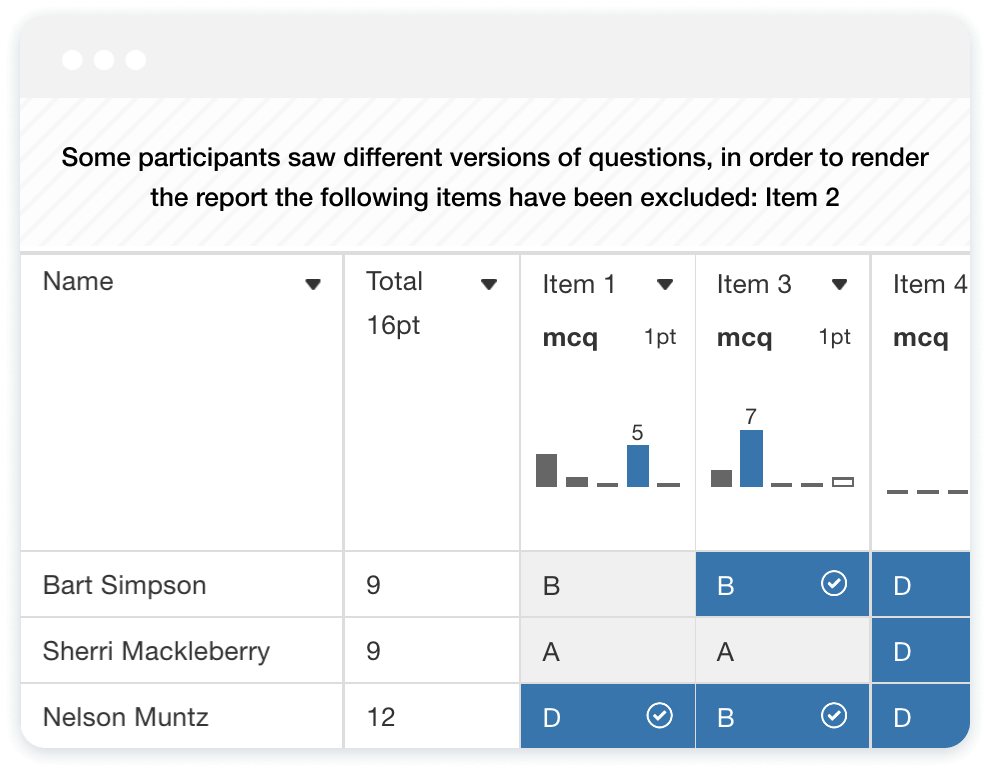Select Bart Simpson's Item 1 answer B cell
Image resolution: width=990 pixels, height=772 pixels.
(x=607, y=585)
